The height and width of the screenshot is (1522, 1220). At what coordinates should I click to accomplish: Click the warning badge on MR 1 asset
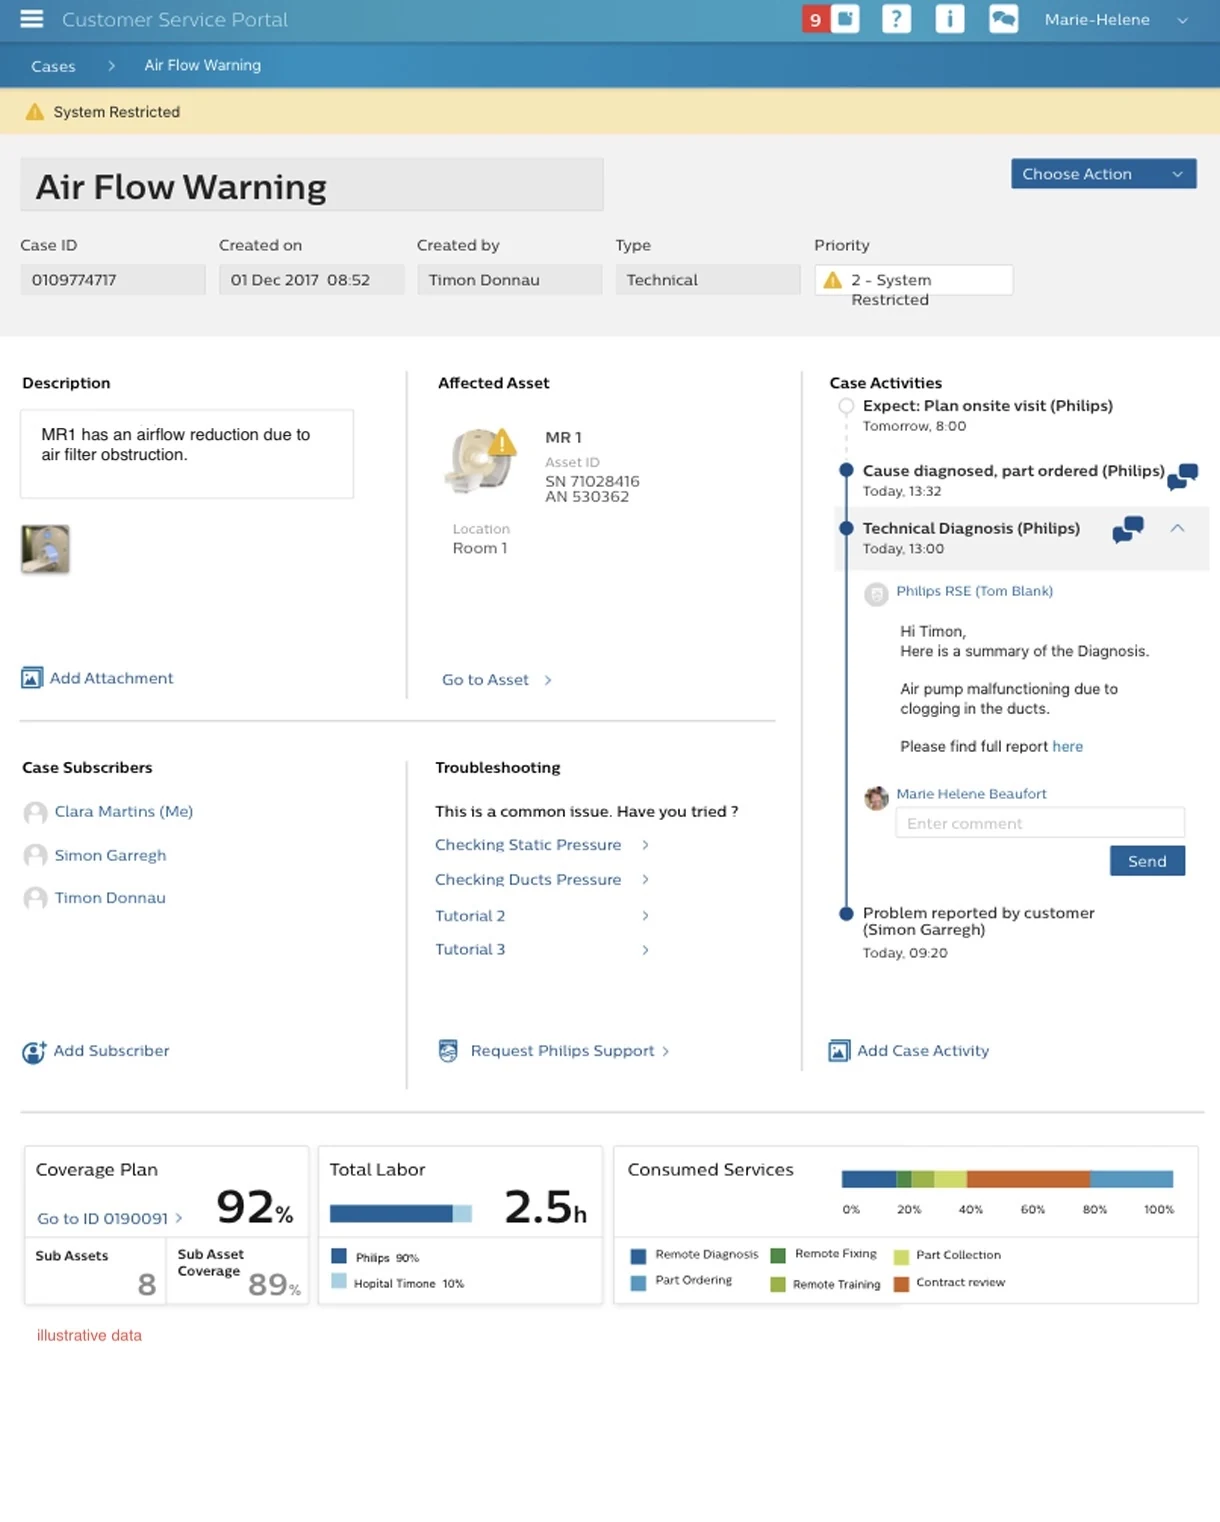click(x=501, y=442)
